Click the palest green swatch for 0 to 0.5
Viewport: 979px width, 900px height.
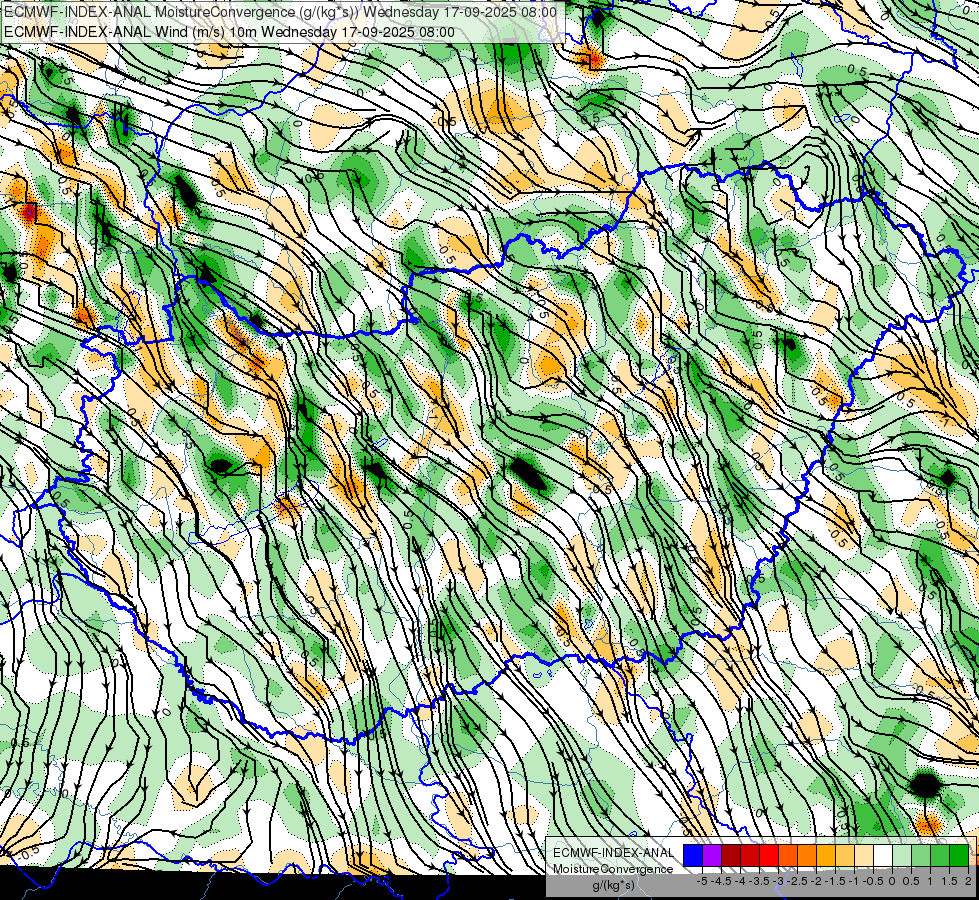click(x=902, y=856)
